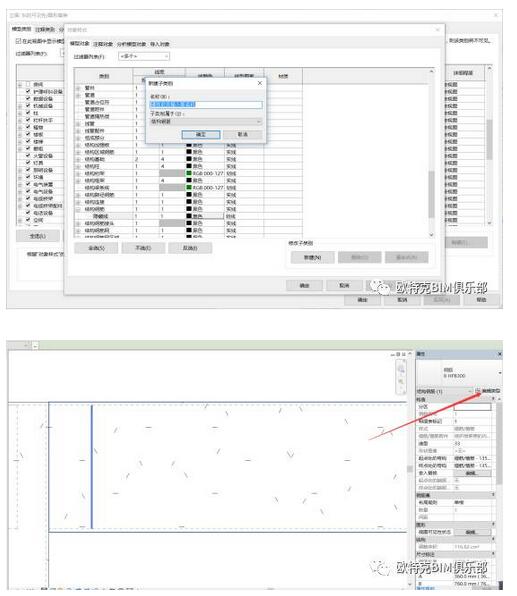Open the filter list dropdown in Object Styles

click(144, 56)
